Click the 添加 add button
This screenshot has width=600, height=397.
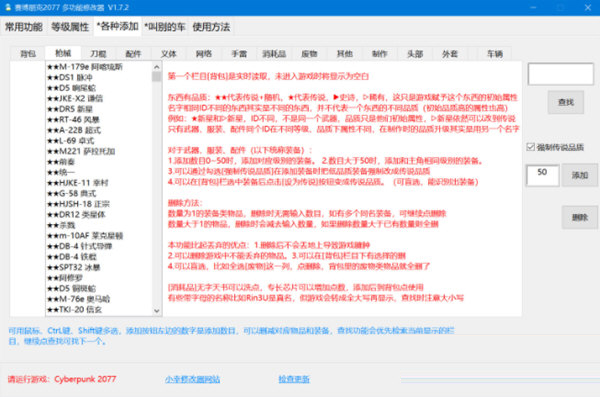click(580, 175)
